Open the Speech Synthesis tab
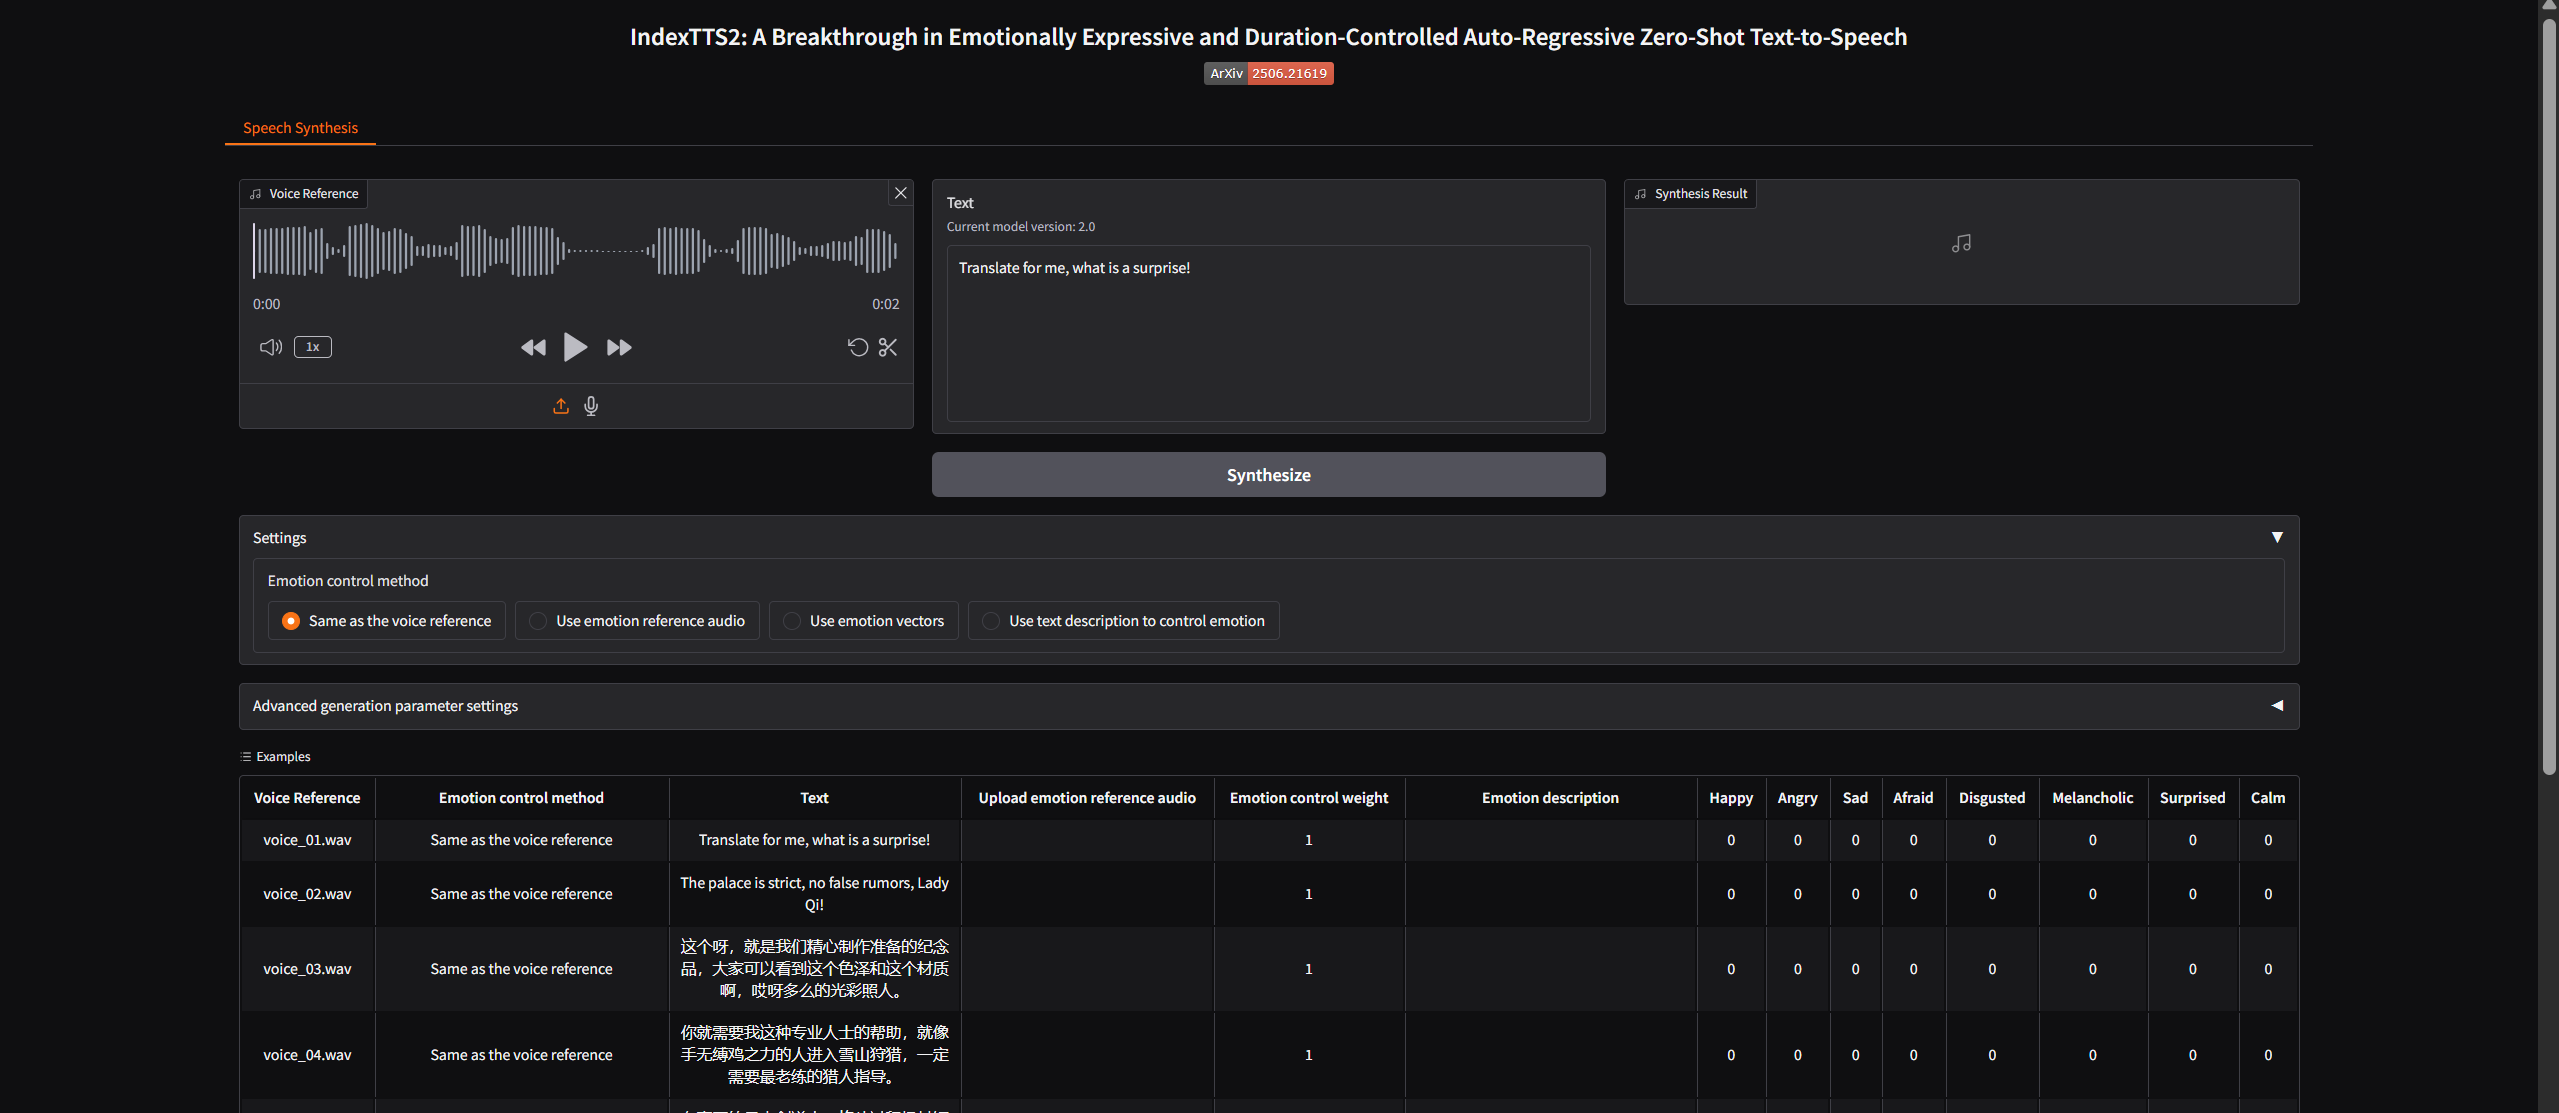Image resolution: width=2559 pixels, height=1113 pixels. (x=300, y=128)
